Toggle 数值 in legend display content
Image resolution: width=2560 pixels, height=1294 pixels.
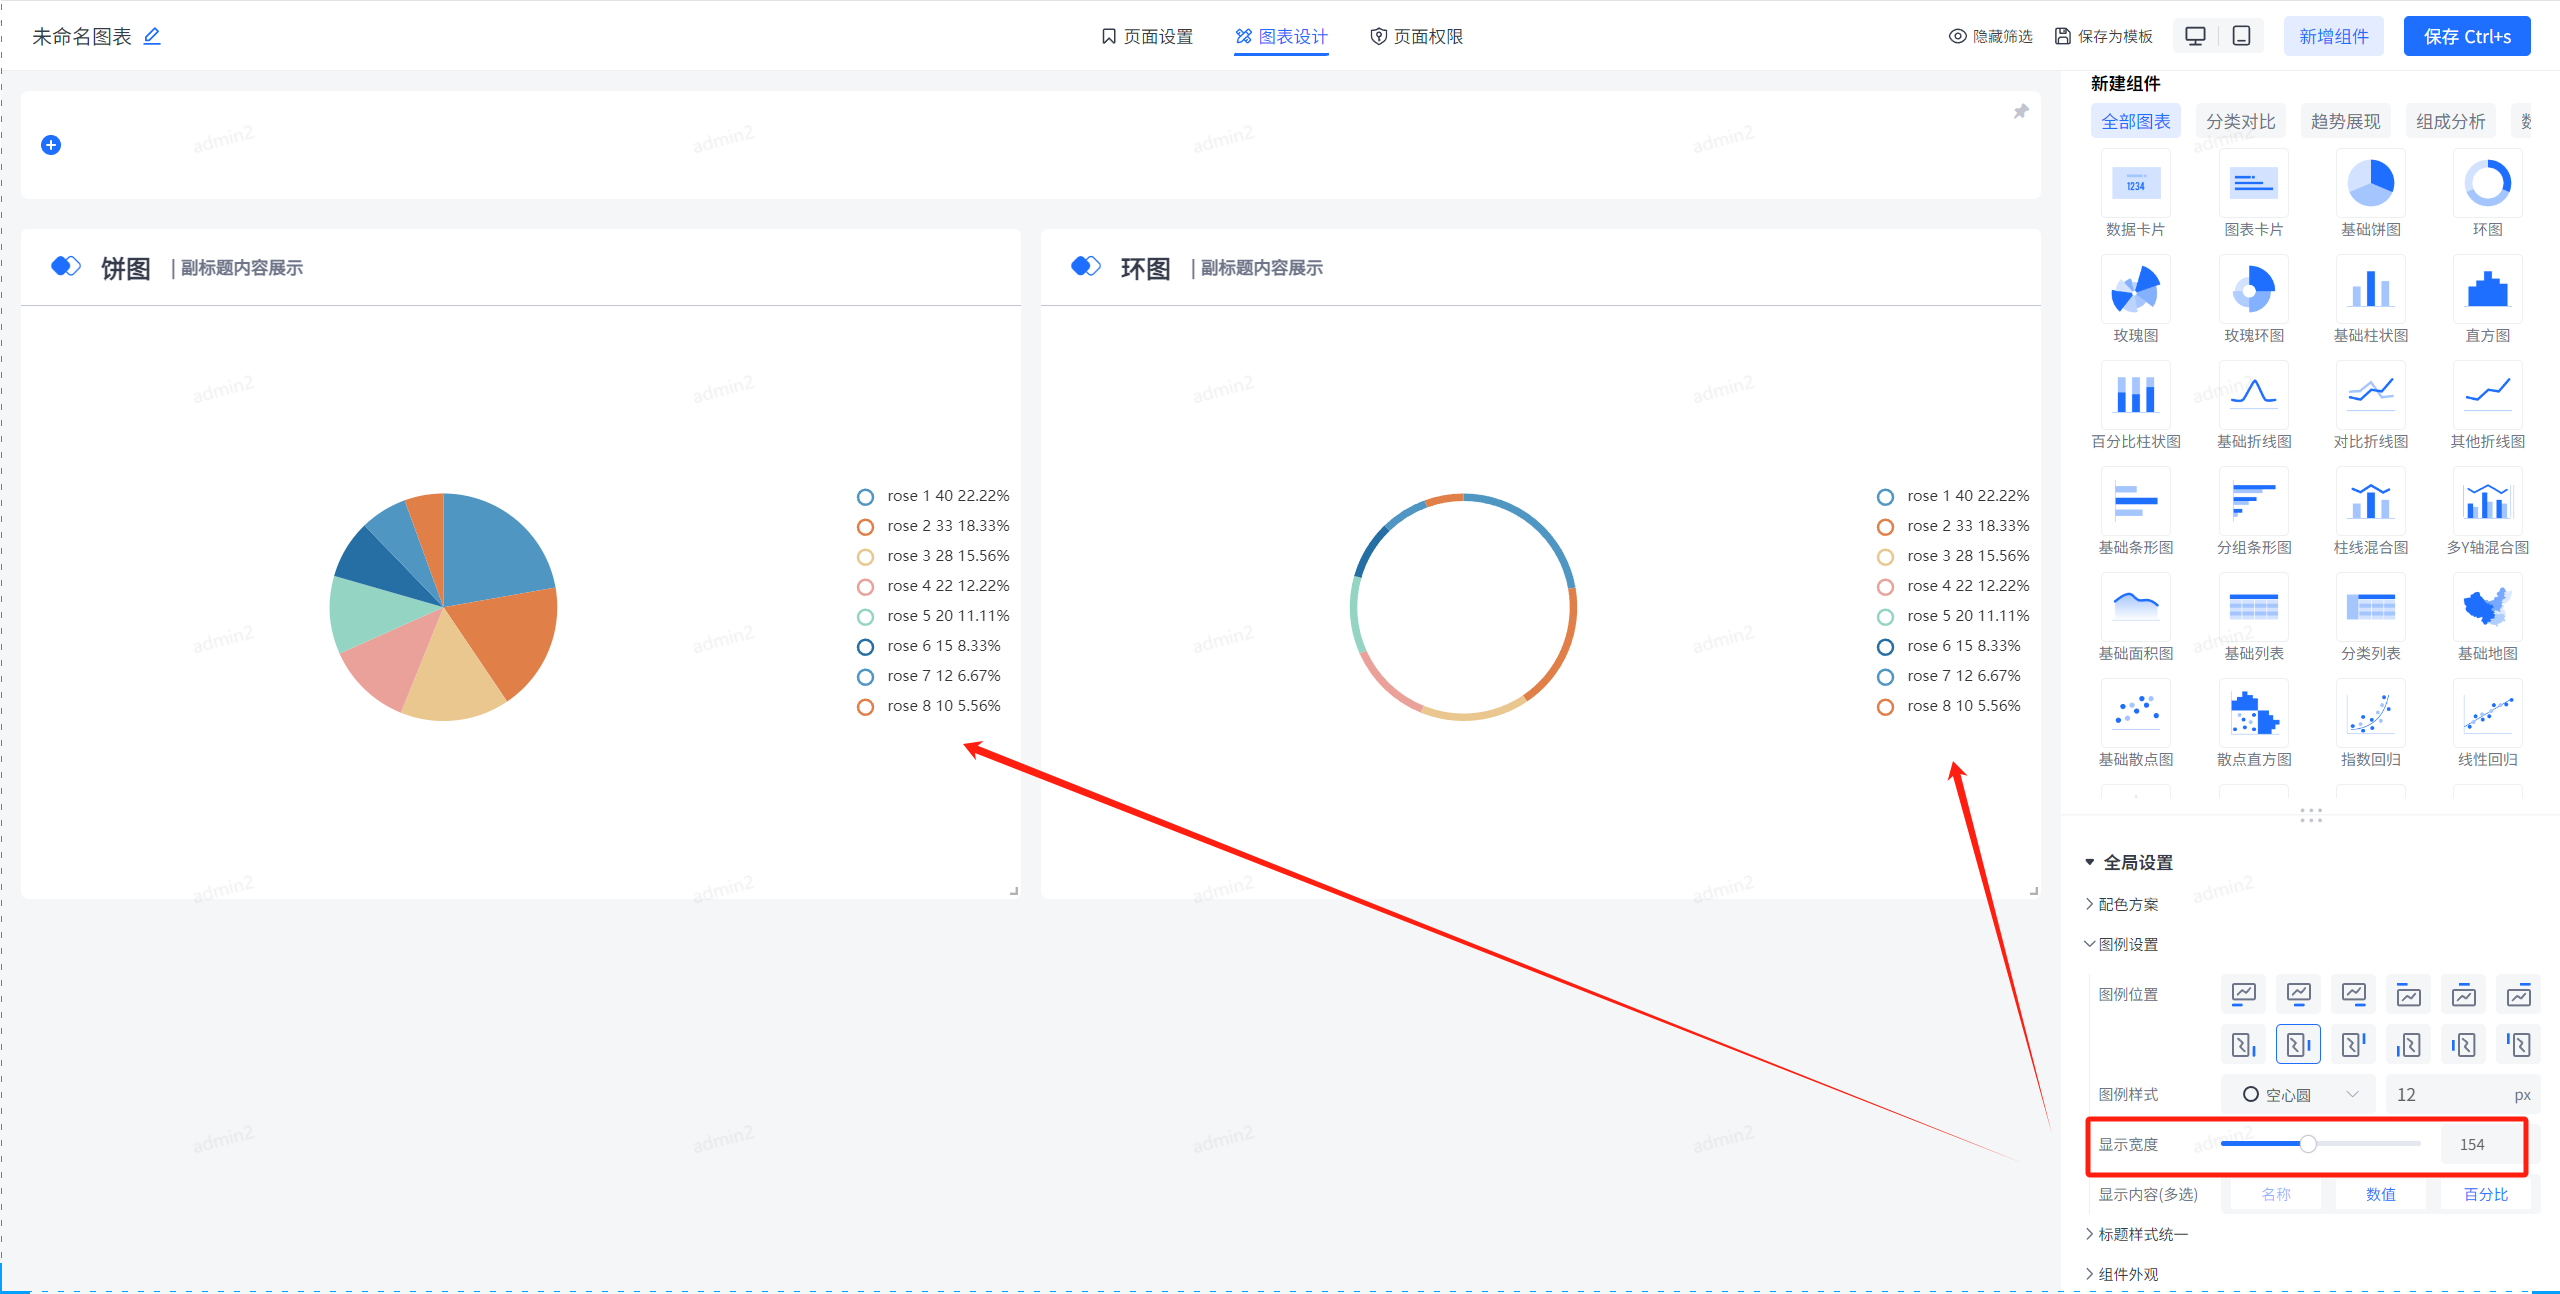pyautogui.click(x=2380, y=1194)
